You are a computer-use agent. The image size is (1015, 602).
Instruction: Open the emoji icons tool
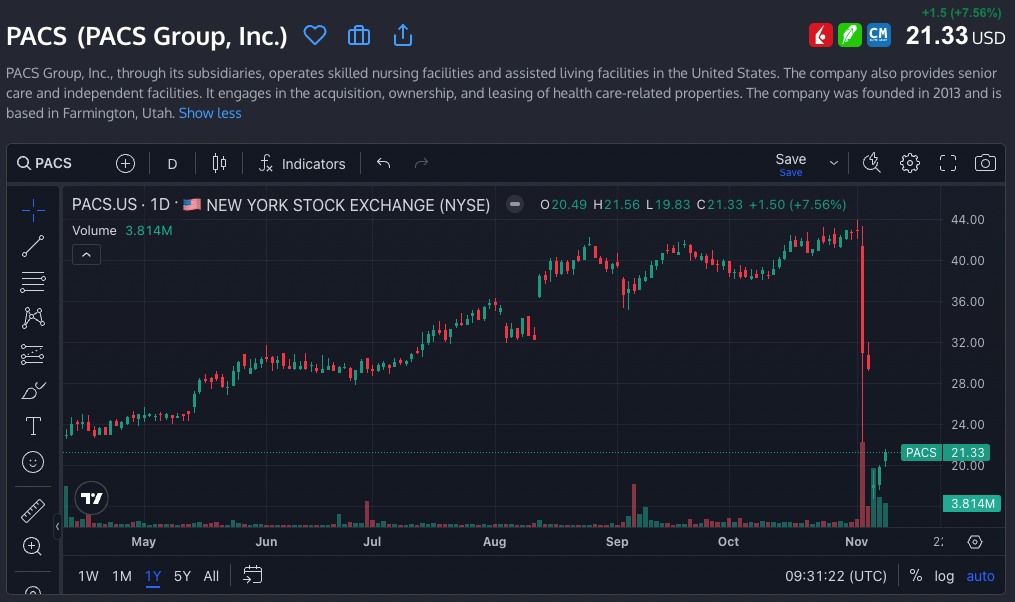[33, 462]
